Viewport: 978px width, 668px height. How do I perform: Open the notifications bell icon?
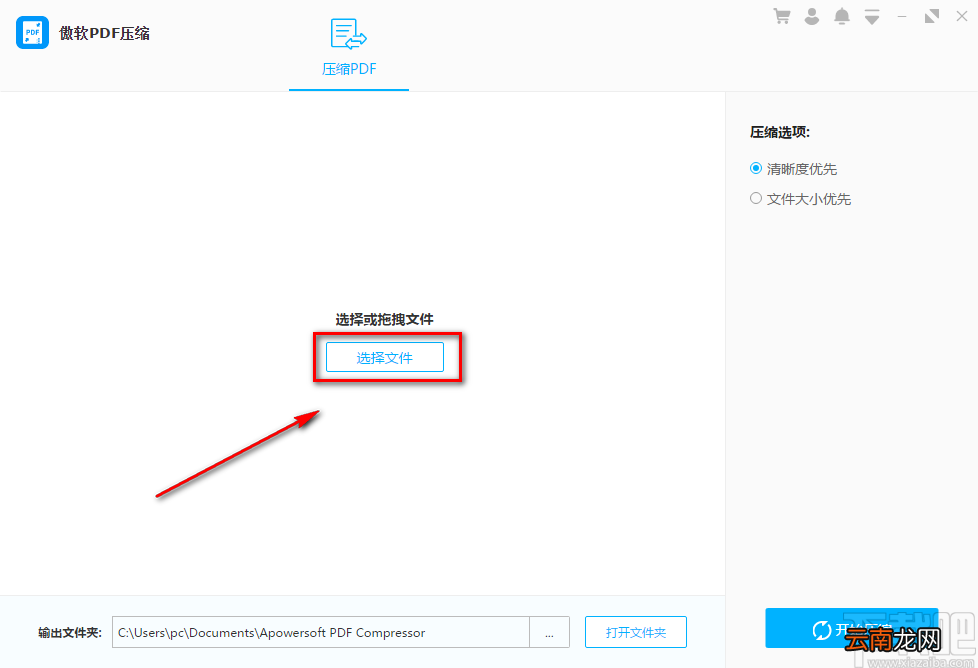point(841,16)
